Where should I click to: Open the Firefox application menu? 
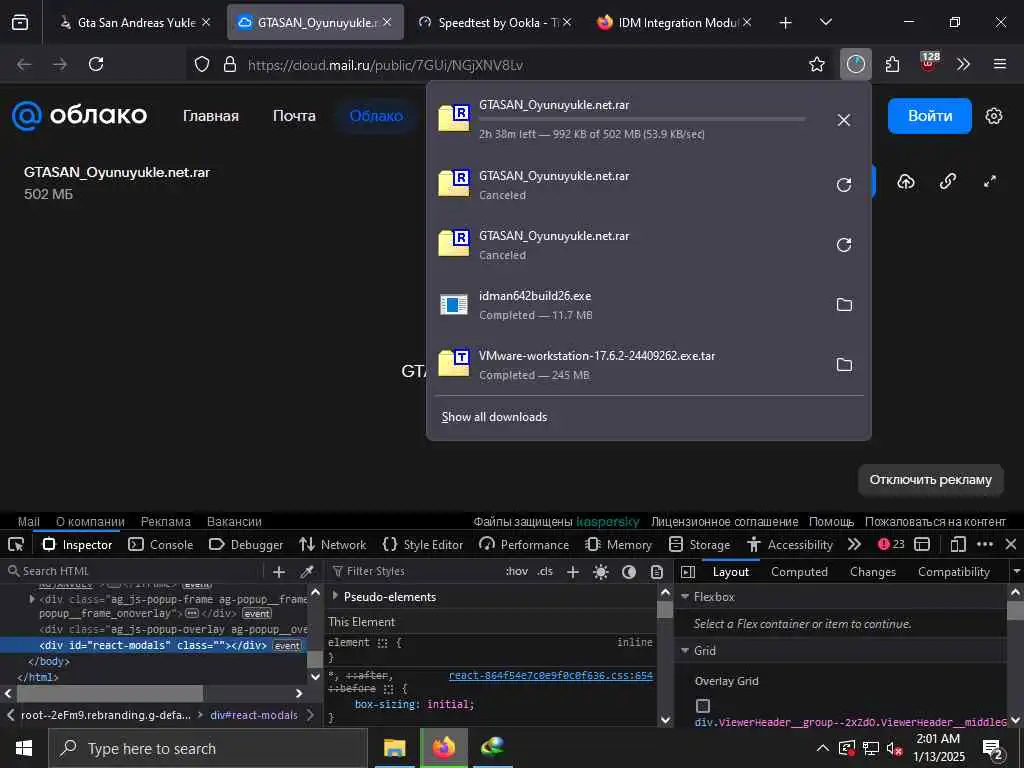coord(999,64)
